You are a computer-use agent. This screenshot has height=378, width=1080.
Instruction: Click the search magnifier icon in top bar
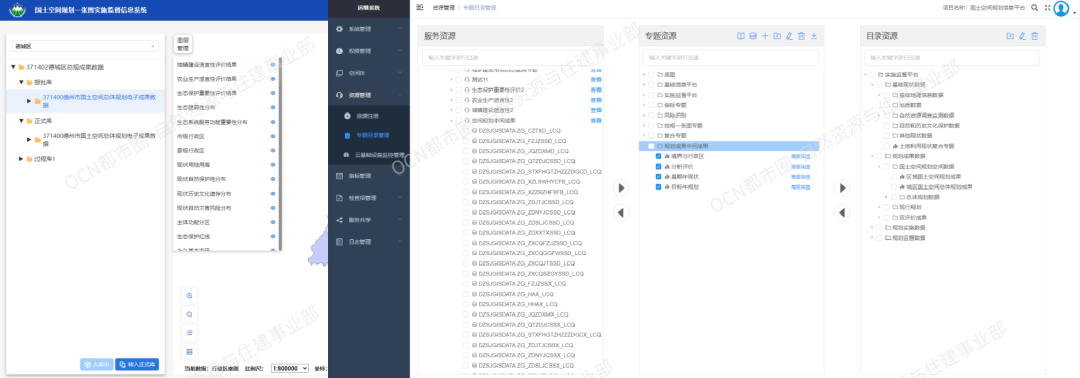click(1035, 7)
